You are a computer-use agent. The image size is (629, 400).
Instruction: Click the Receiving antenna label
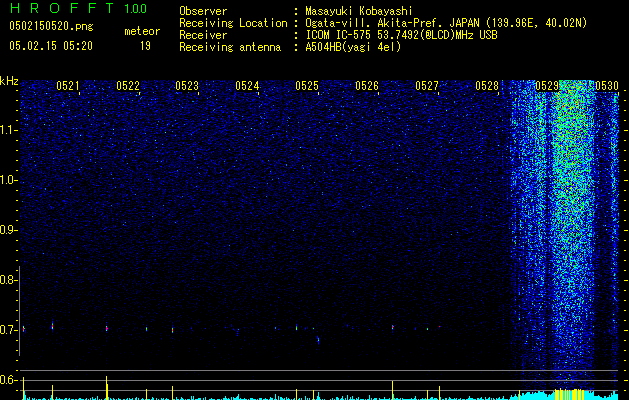(230, 47)
